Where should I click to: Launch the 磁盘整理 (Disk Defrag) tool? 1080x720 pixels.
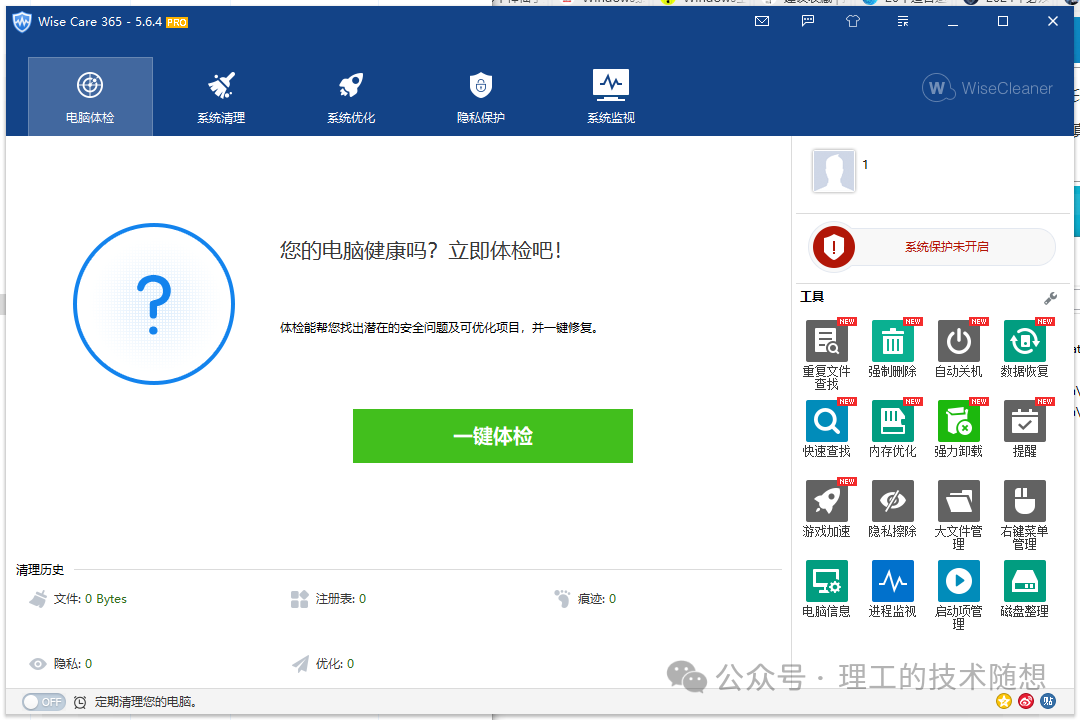click(x=1024, y=583)
